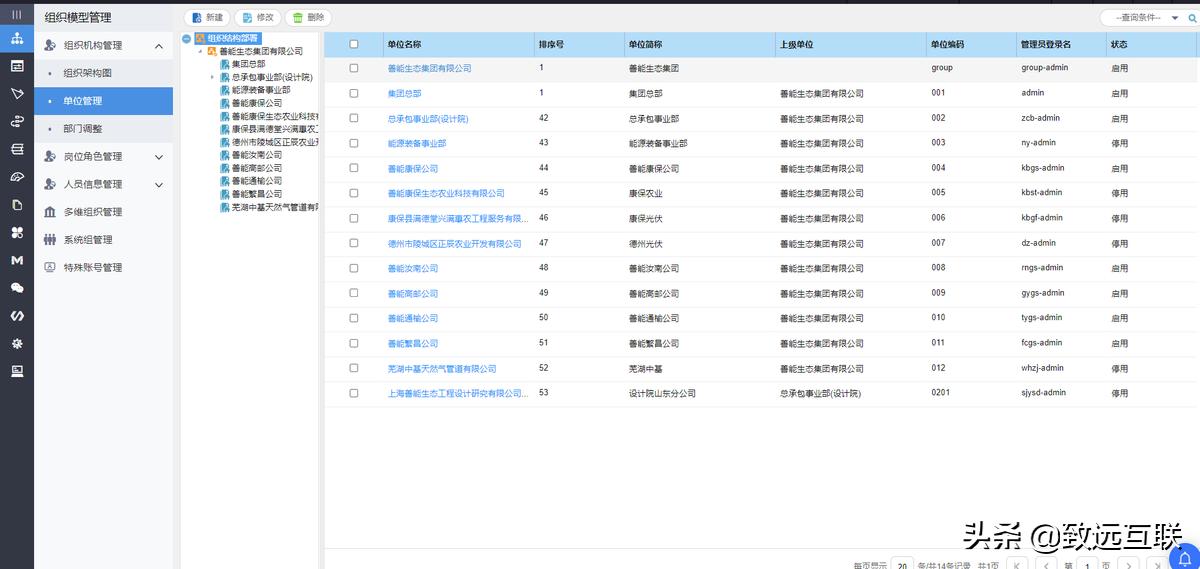
Task: Open the M-shaped icon in the left rail
Action: (17, 260)
